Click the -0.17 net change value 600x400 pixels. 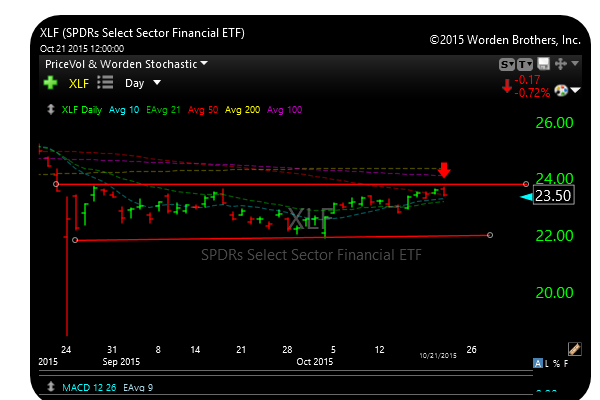(527, 80)
